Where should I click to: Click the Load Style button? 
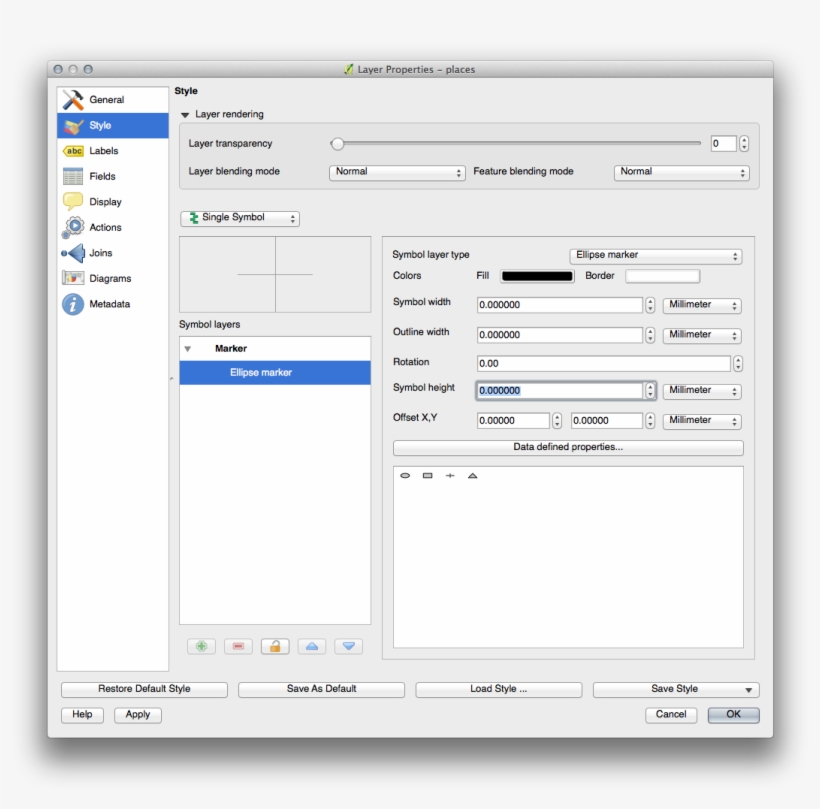[x=499, y=689]
